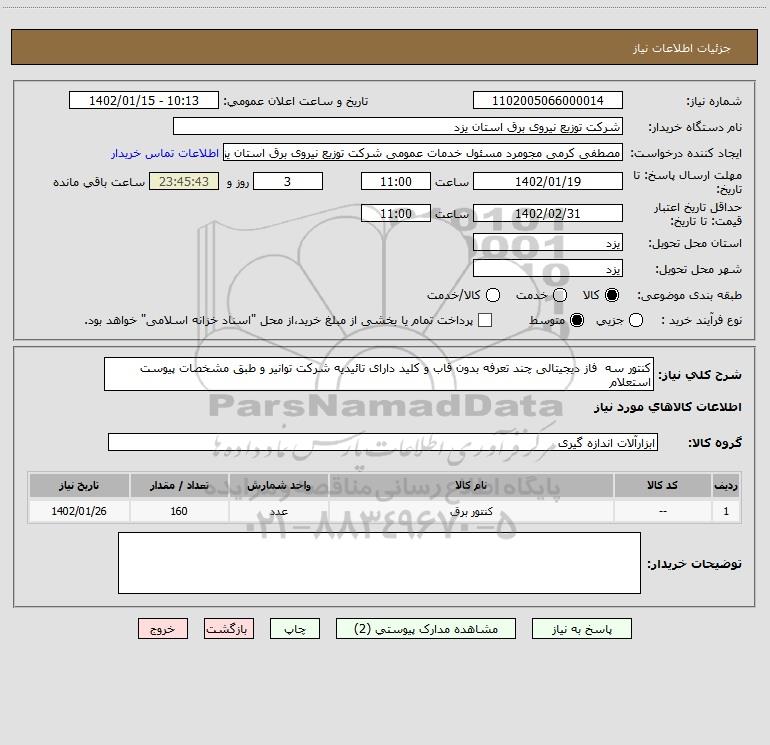Click the price validity date 1402/02/31
This screenshot has width=770, height=745.
548,213
